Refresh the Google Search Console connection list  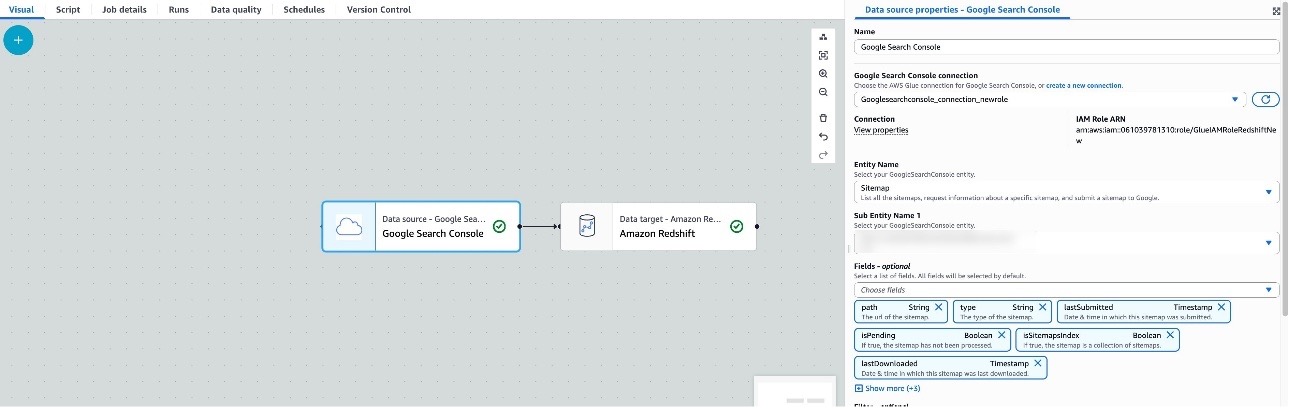(1266, 99)
